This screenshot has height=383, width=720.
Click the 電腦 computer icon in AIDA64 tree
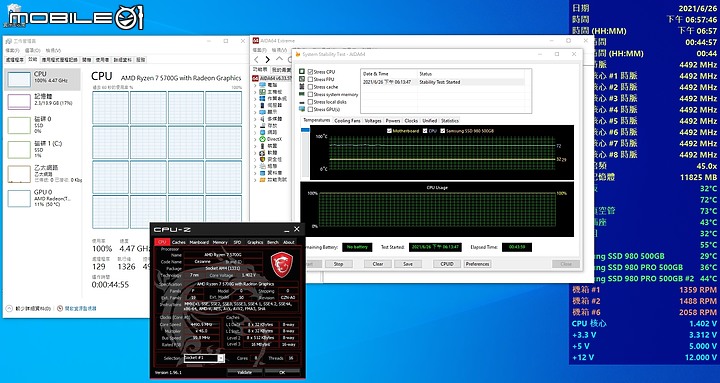(x=262, y=85)
